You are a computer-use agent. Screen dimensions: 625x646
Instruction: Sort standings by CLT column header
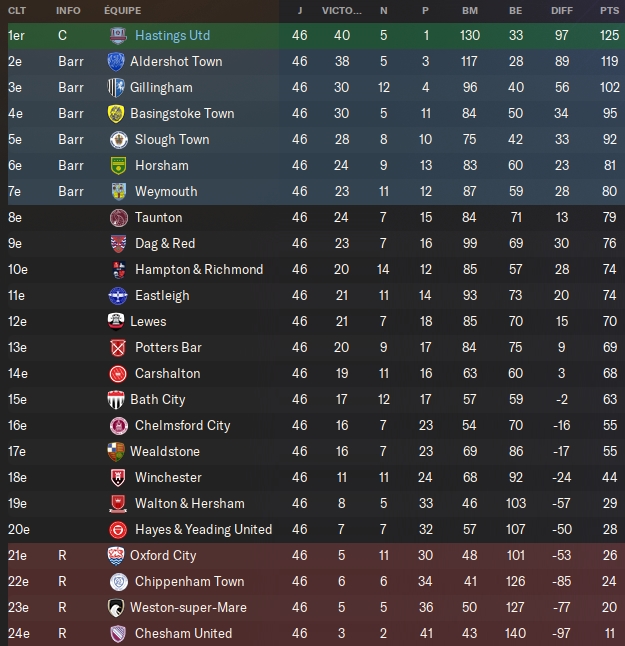(x=17, y=10)
